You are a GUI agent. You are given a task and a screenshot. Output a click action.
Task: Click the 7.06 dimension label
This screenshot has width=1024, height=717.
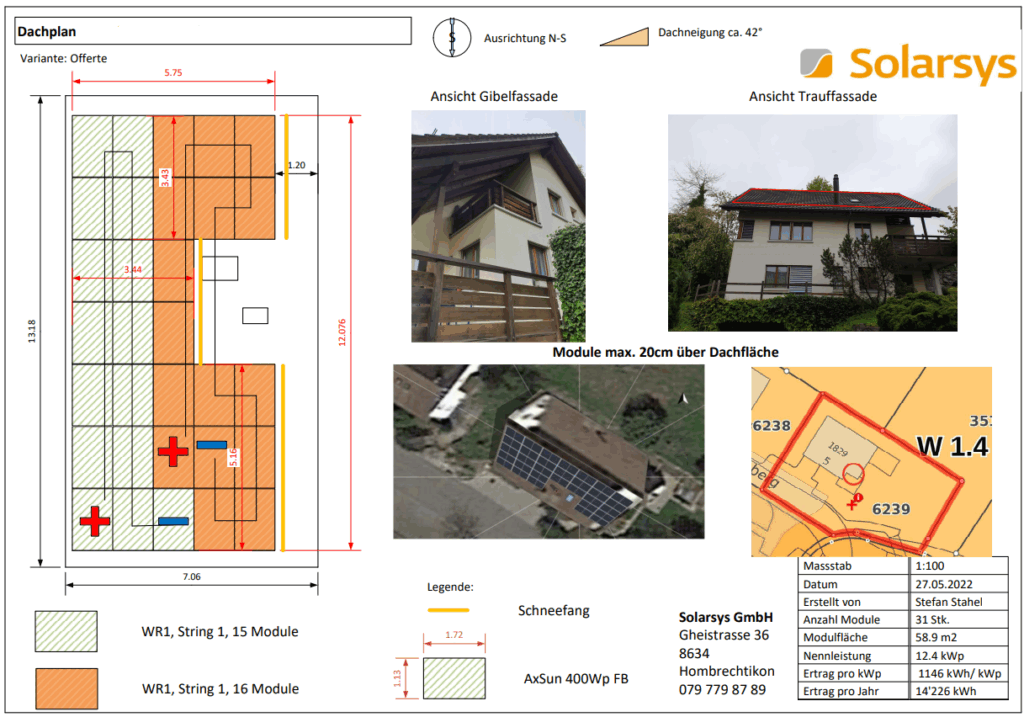pyautogui.click(x=191, y=577)
